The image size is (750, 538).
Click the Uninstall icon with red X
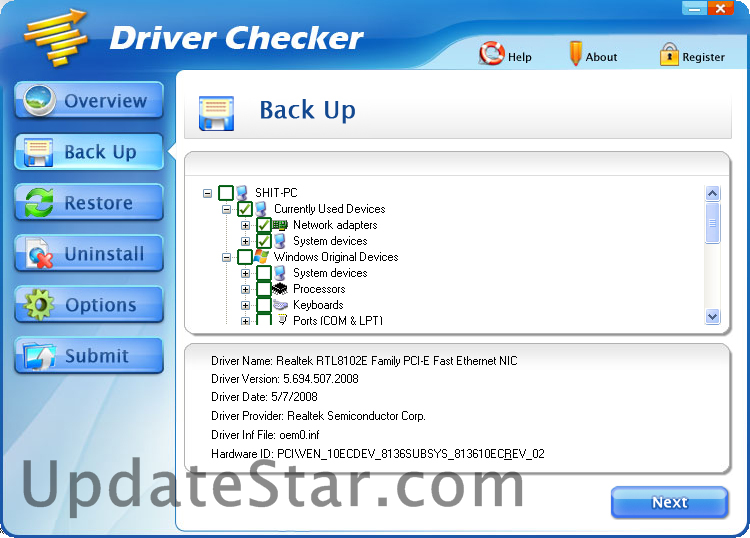tap(39, 254)
